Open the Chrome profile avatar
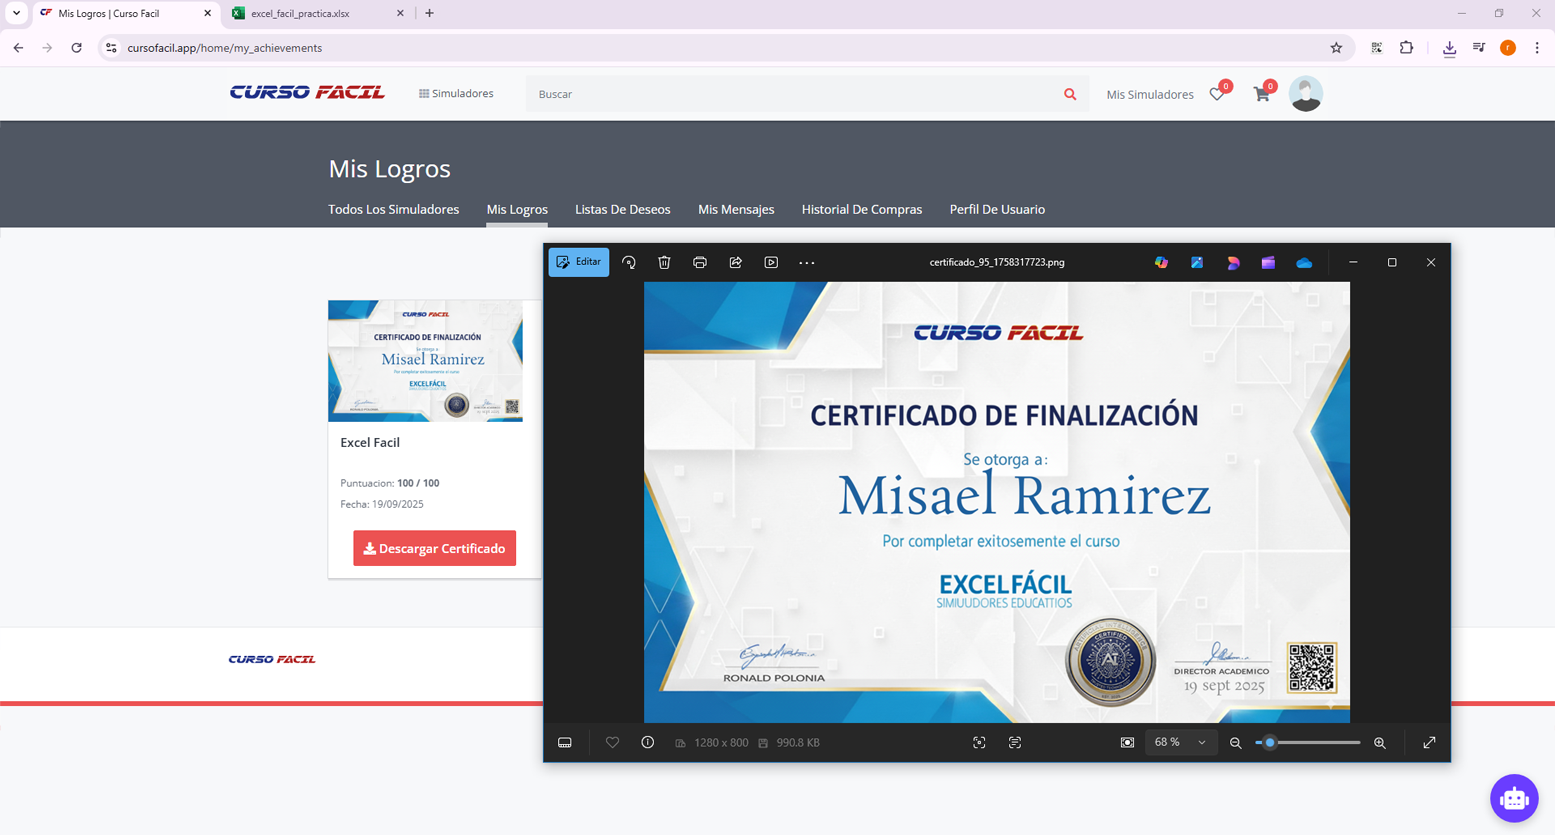 1508,48
